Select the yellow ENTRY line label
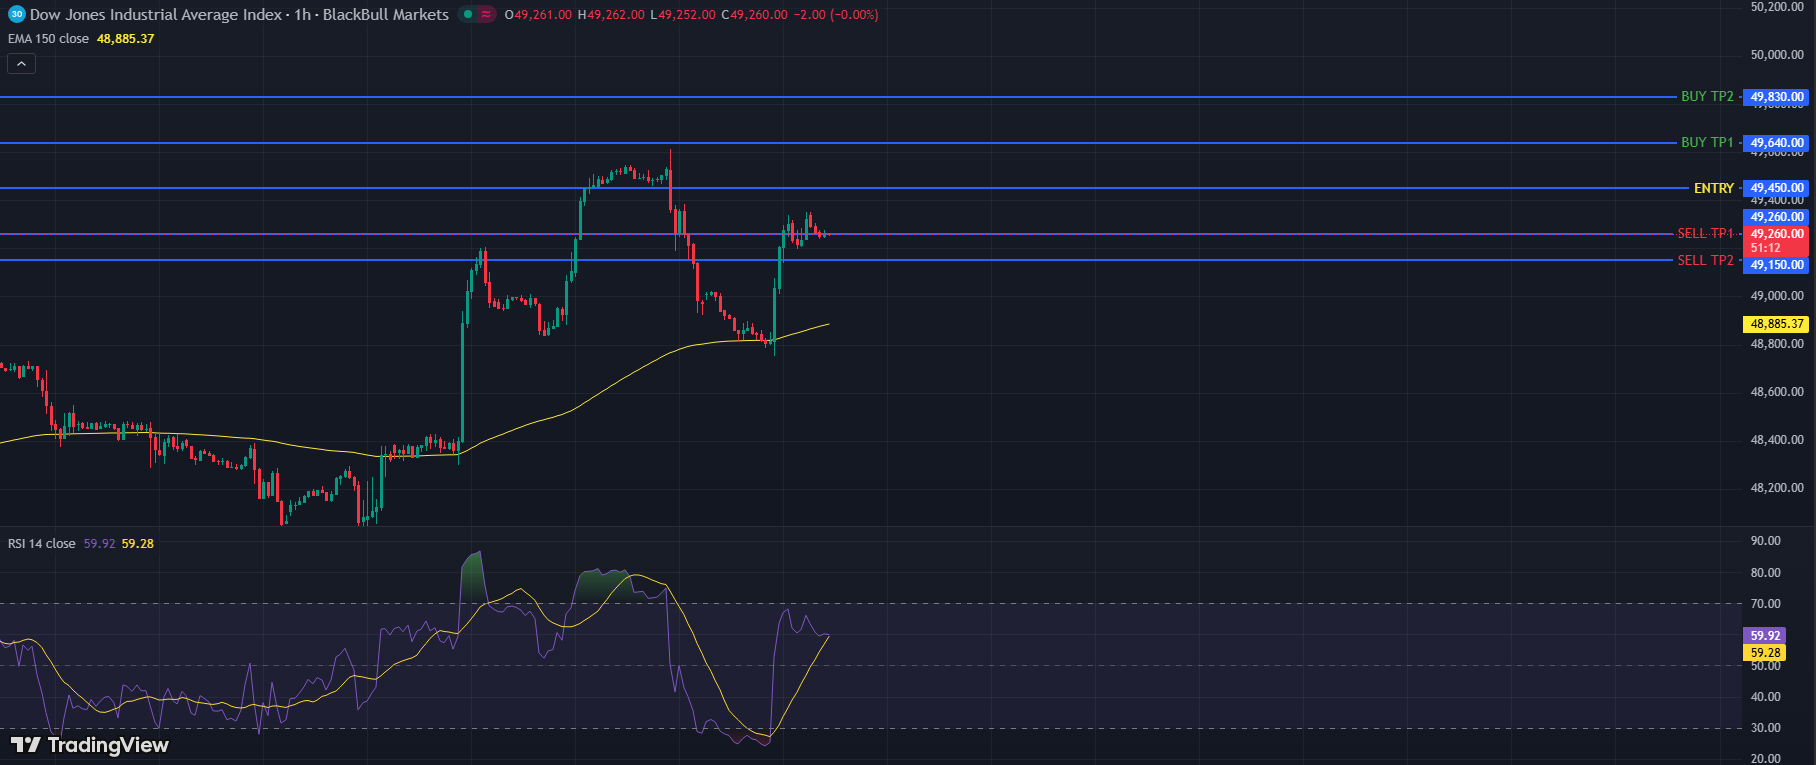Image resolution: width=1816 pixels, height=765 pixels. point(1713,188)
